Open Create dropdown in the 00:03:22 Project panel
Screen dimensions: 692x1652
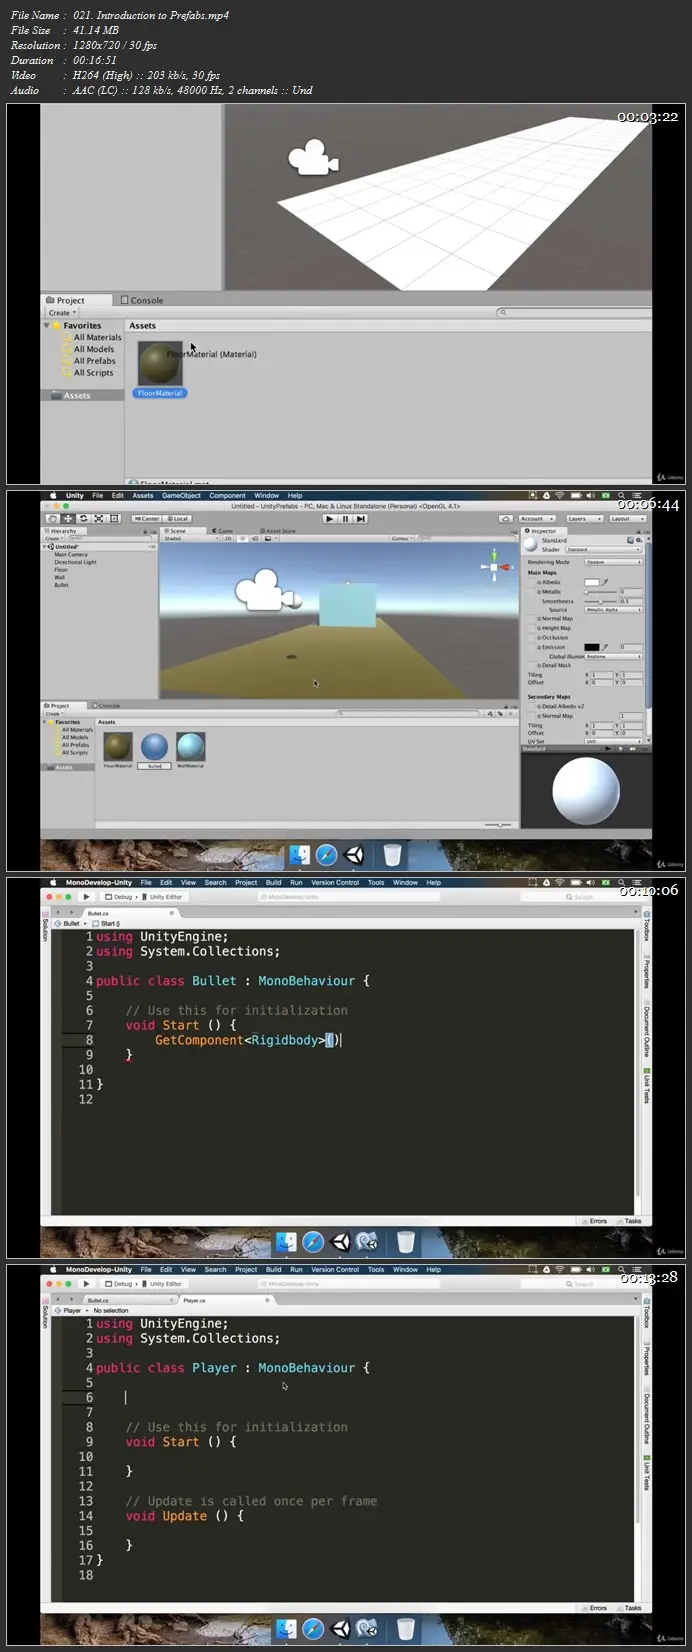[x=61, y=313]
